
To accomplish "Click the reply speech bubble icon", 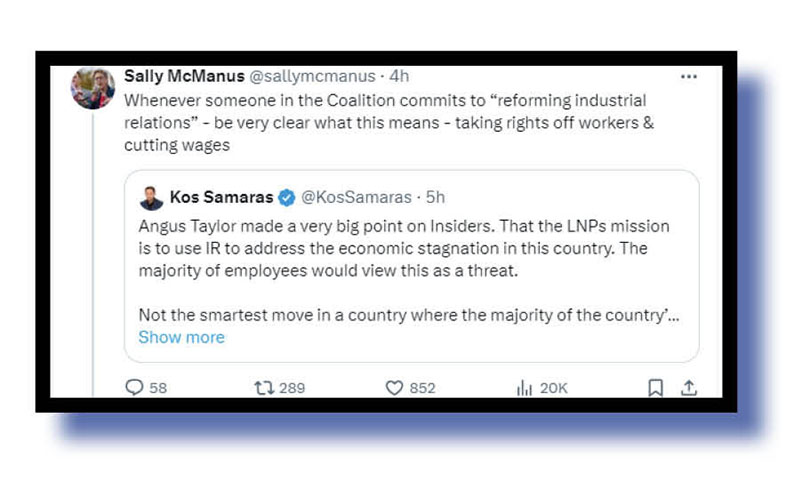I will pos(134,387).
